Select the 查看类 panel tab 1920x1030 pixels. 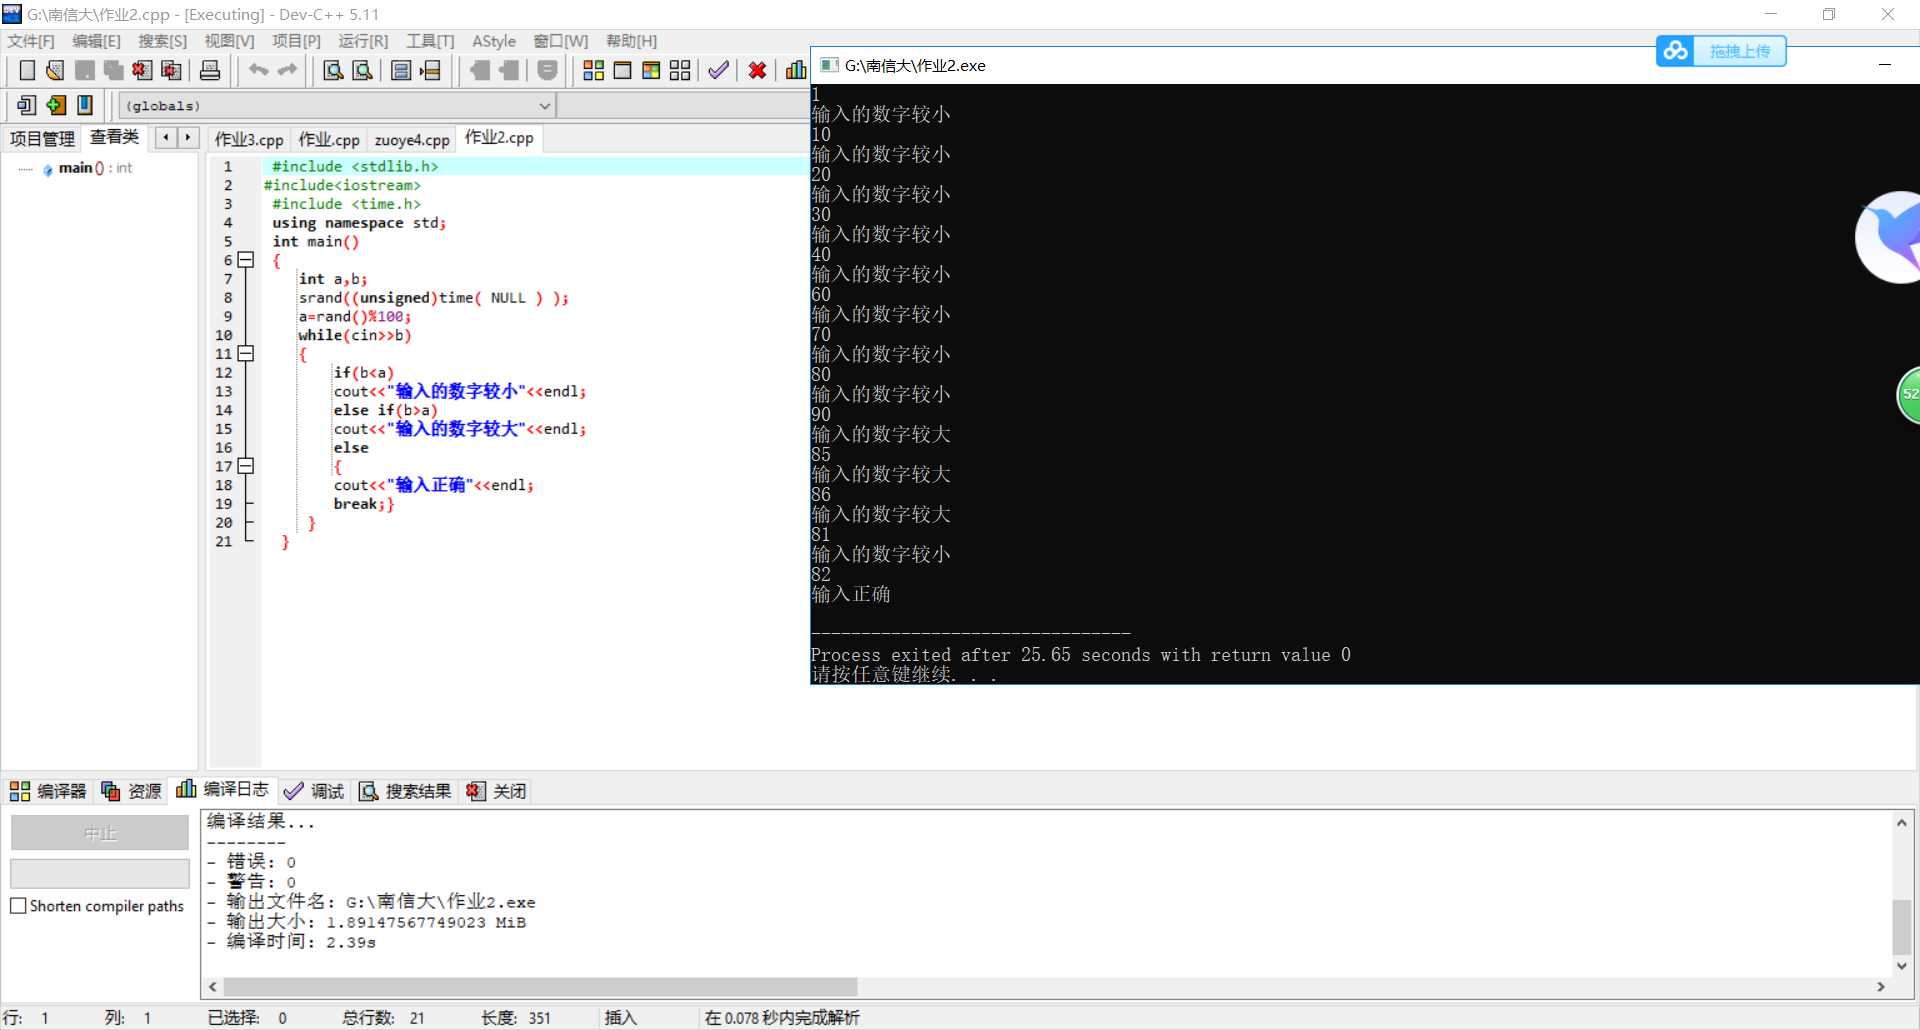pyautogui.click(x=114, y=137)
